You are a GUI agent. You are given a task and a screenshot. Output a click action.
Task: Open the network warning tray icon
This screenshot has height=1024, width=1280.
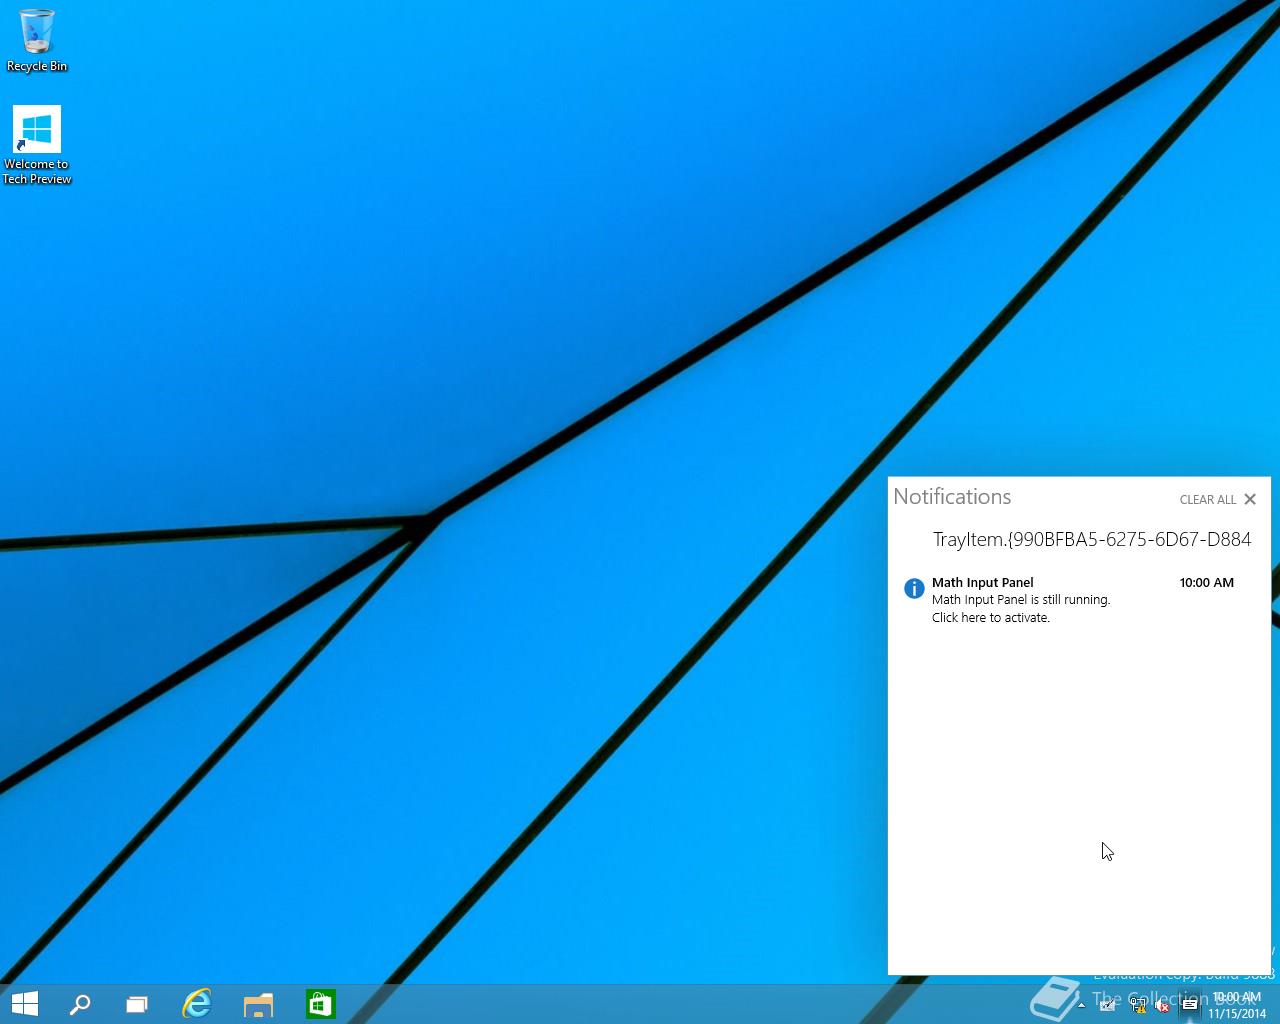(x=1137, y=1006)
